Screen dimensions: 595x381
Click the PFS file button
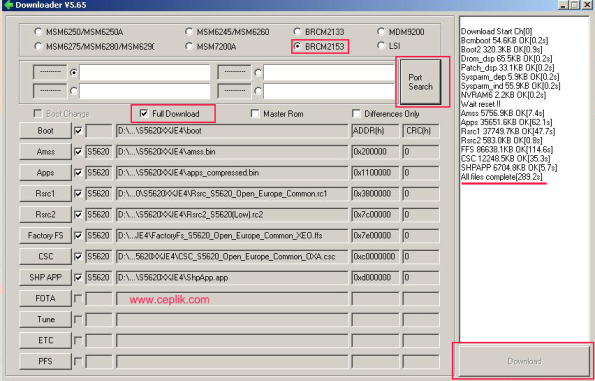[45, 361]
